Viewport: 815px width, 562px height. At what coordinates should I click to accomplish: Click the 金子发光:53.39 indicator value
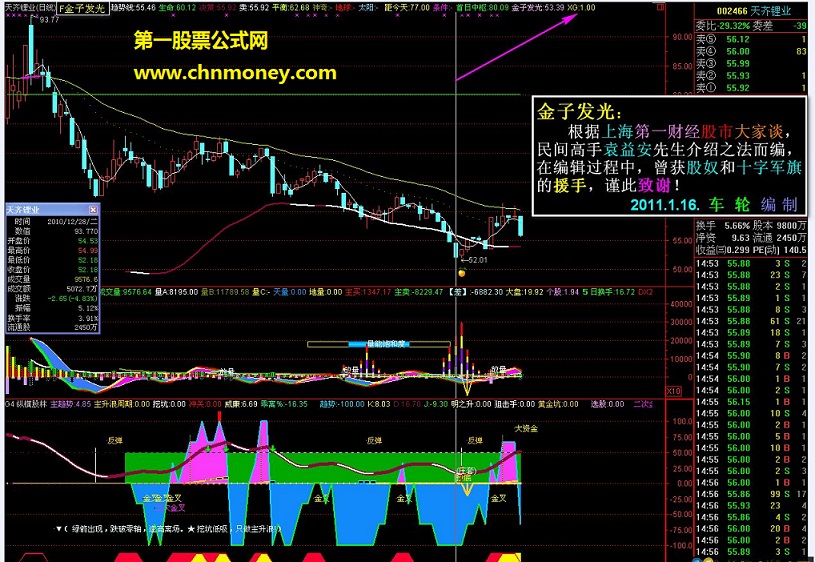coord(538,8)
